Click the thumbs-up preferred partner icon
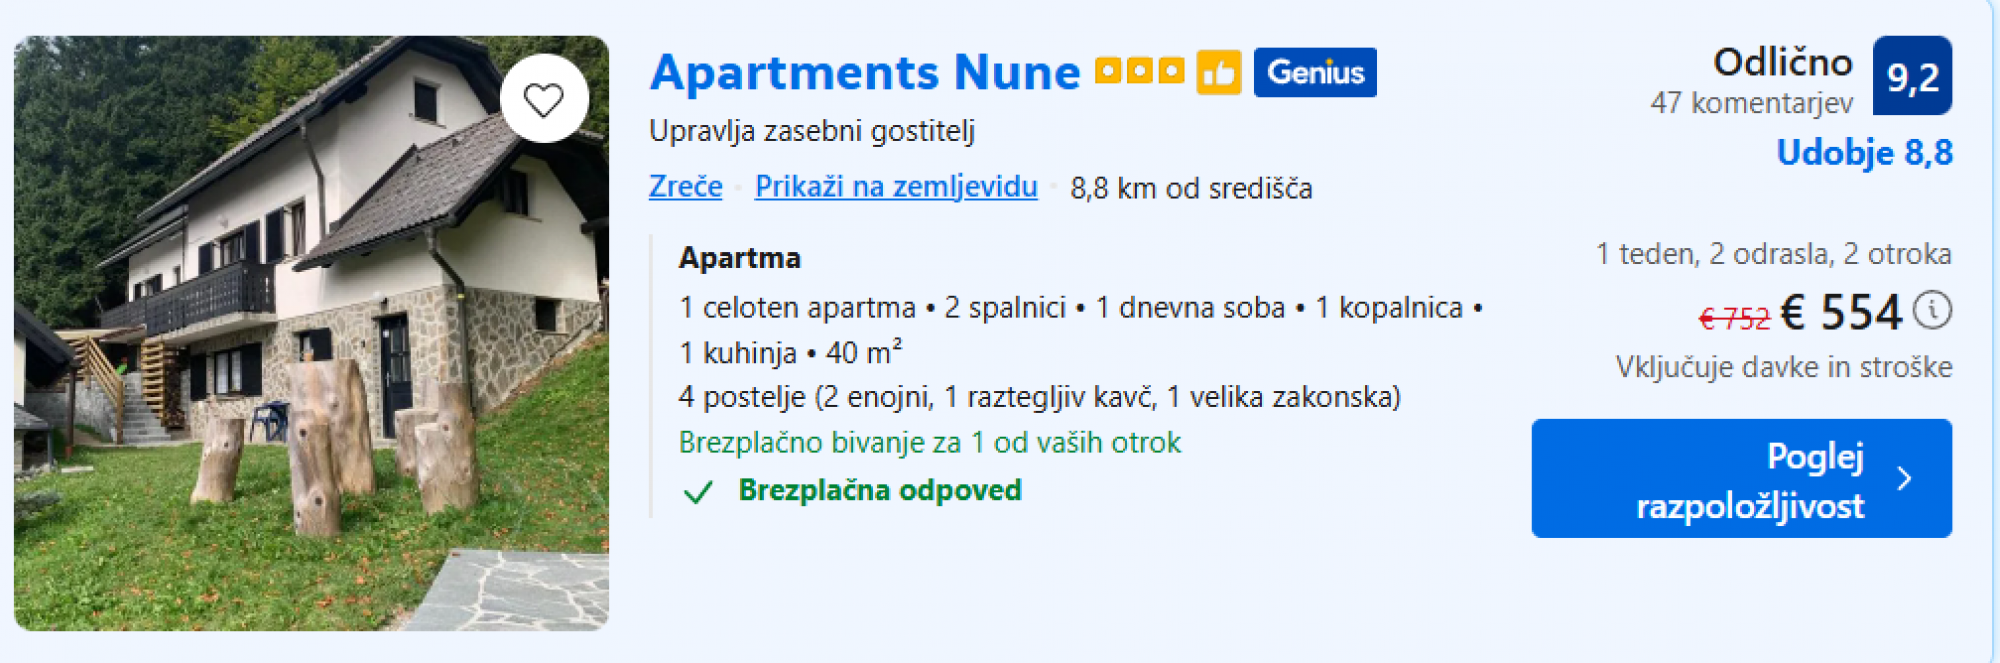The height and width of the screenshot is (663, 2000). [1218, 73]
